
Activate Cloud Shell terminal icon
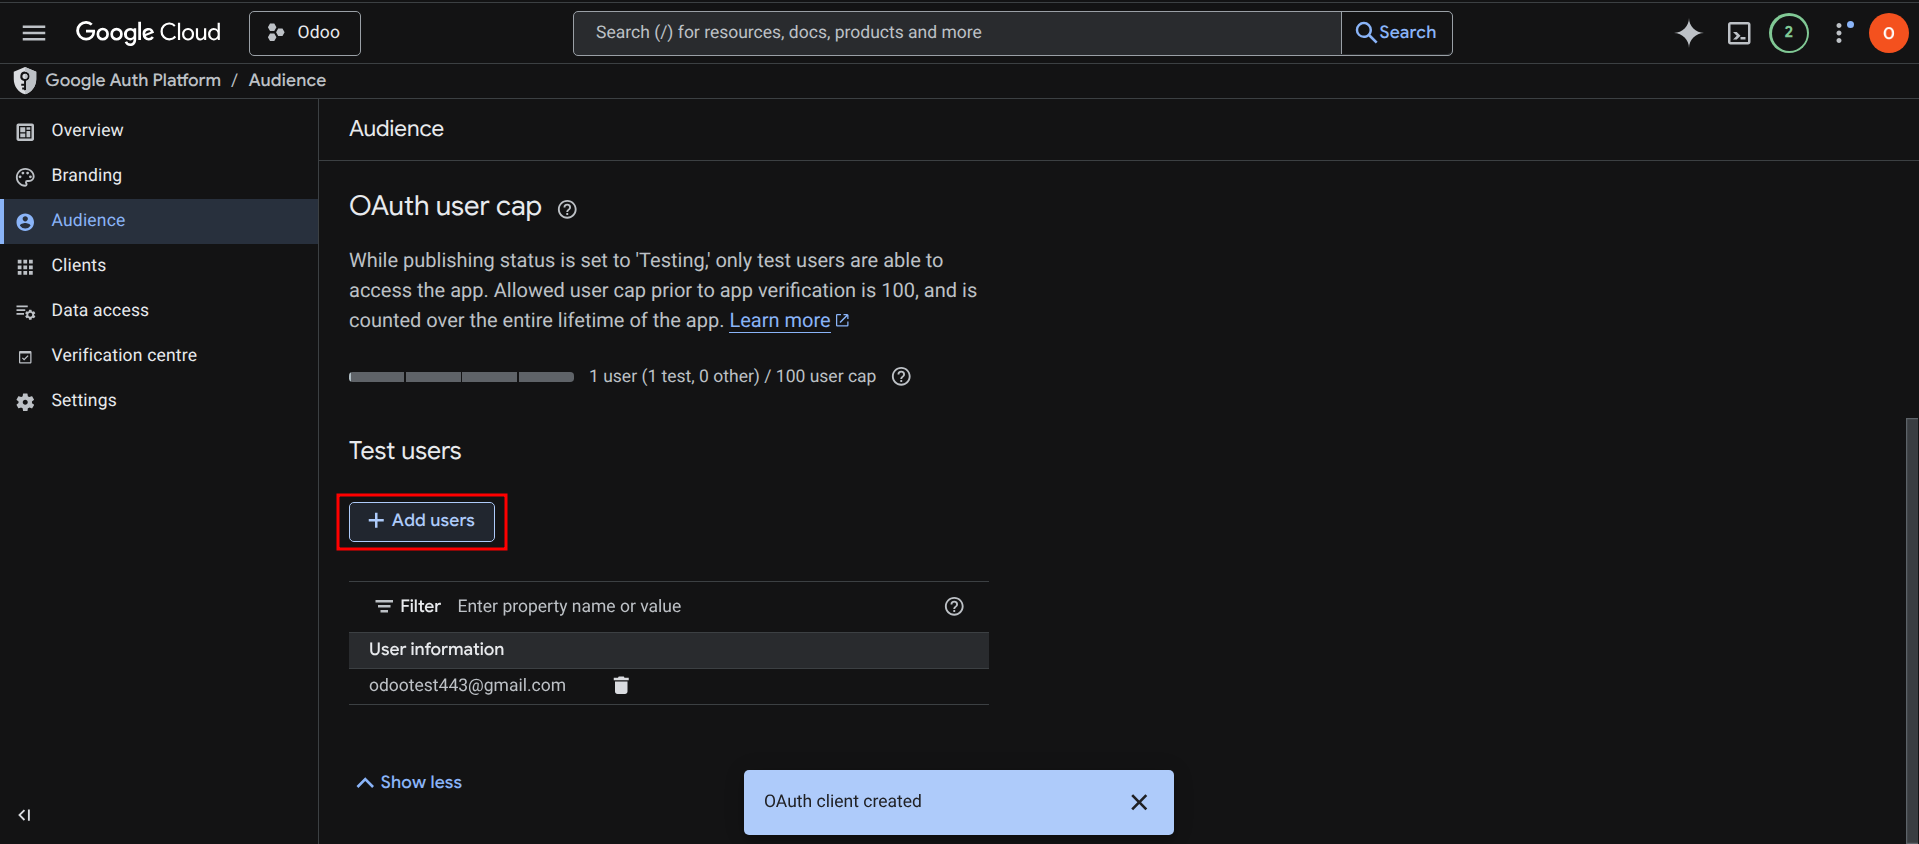(1739, 33)
